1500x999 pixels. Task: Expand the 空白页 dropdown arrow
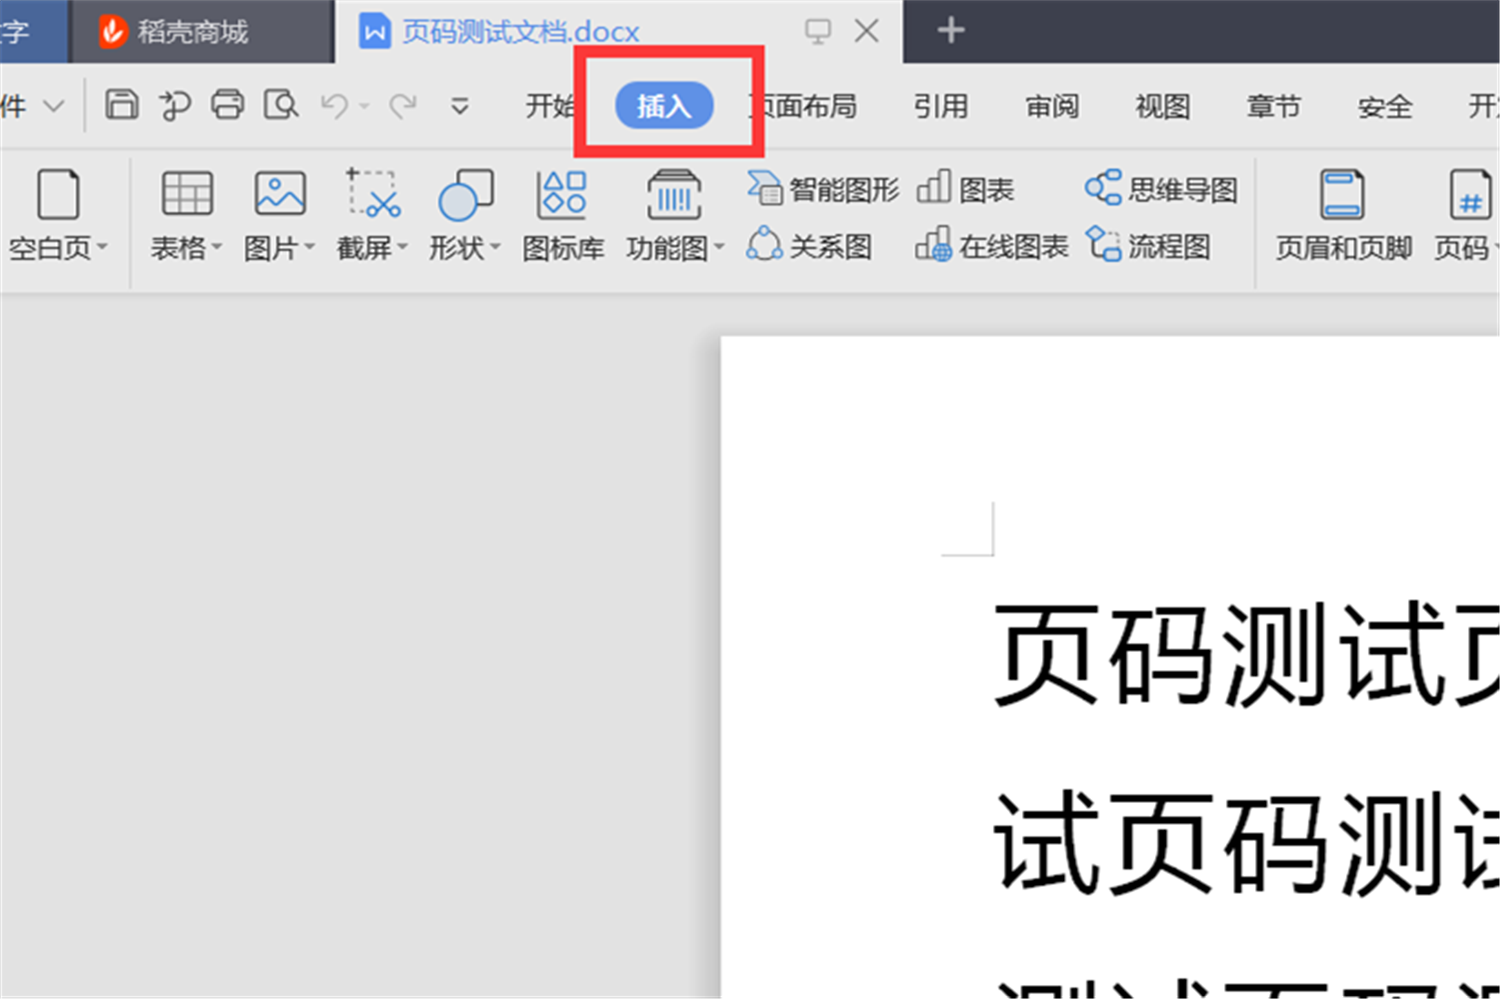point(102,247)
